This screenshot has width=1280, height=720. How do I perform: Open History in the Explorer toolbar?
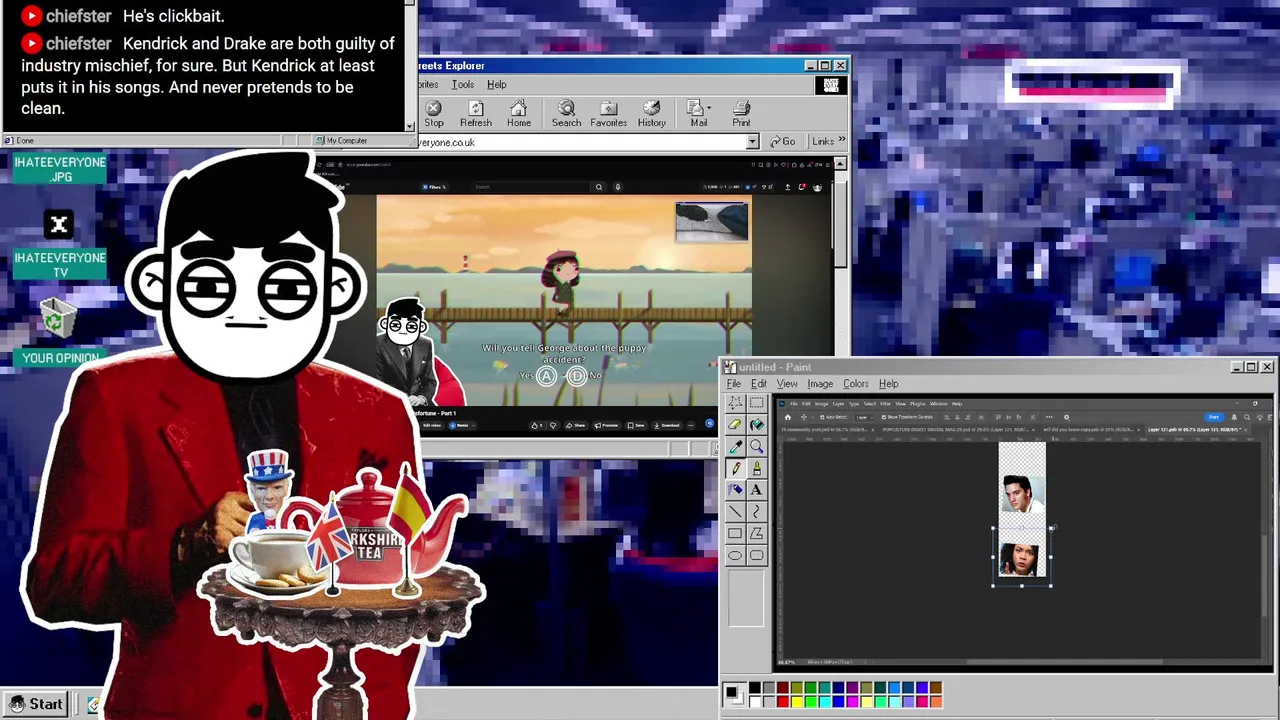coord(651,114)
